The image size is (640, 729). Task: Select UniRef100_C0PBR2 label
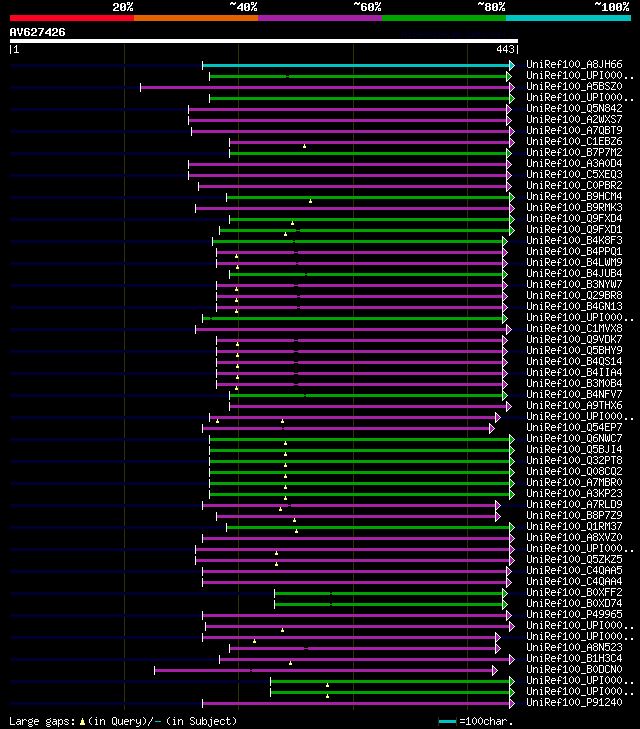coord(574,186)
